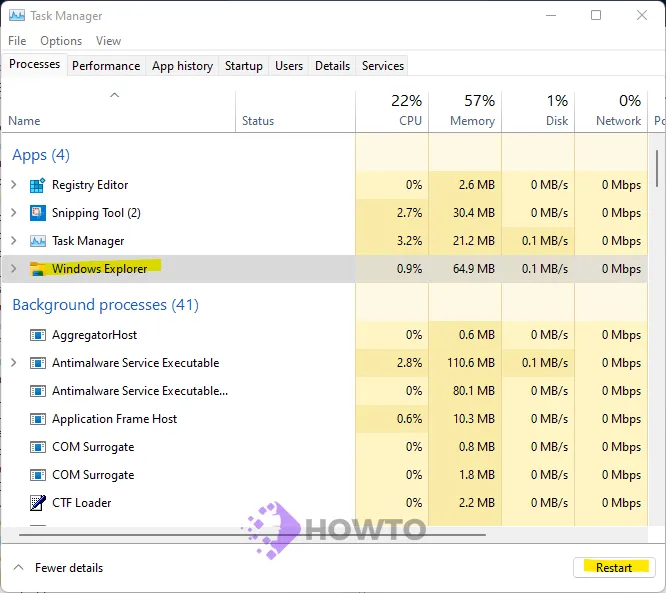Click the Task Manager process row icon
Screen dimensions: 666x593
pos(37,241)
